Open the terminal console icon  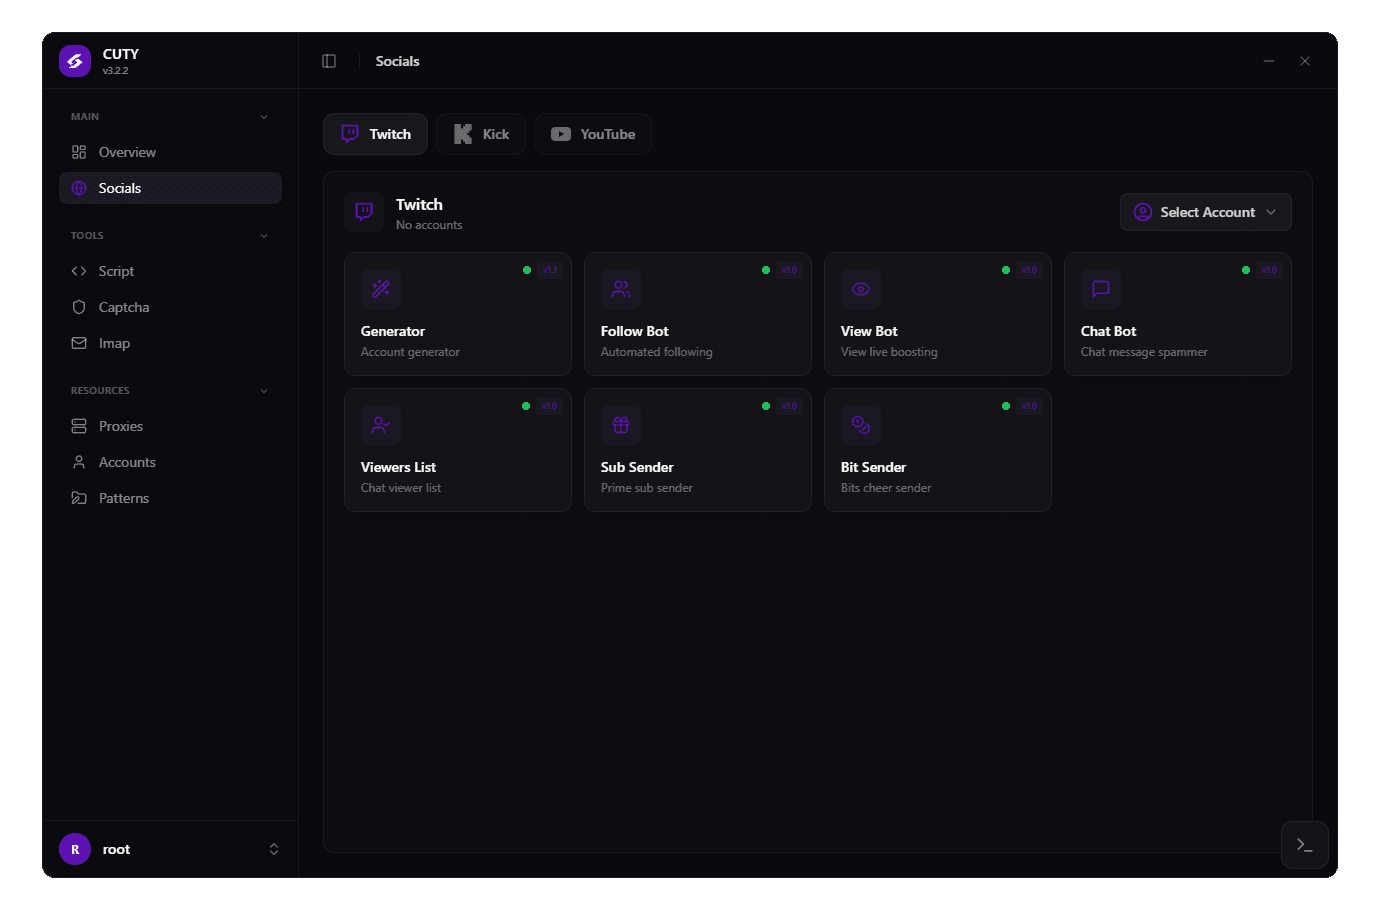point(1304,845)
